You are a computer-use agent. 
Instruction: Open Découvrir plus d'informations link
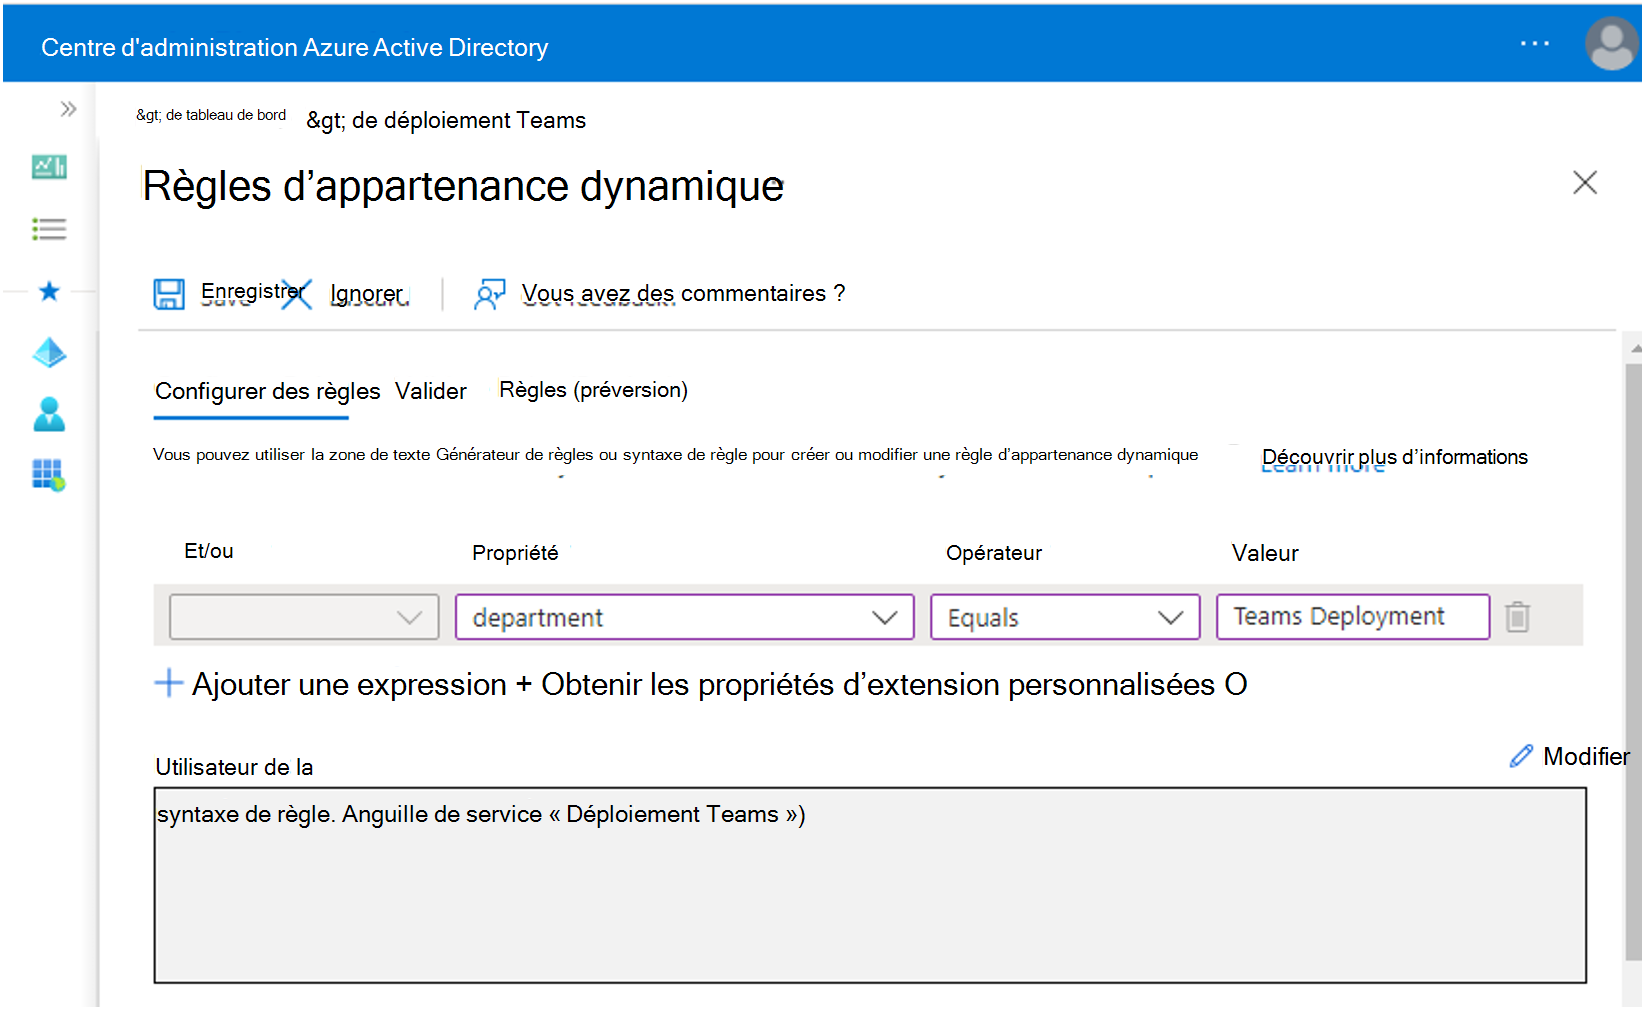[x=1395, y=457]
